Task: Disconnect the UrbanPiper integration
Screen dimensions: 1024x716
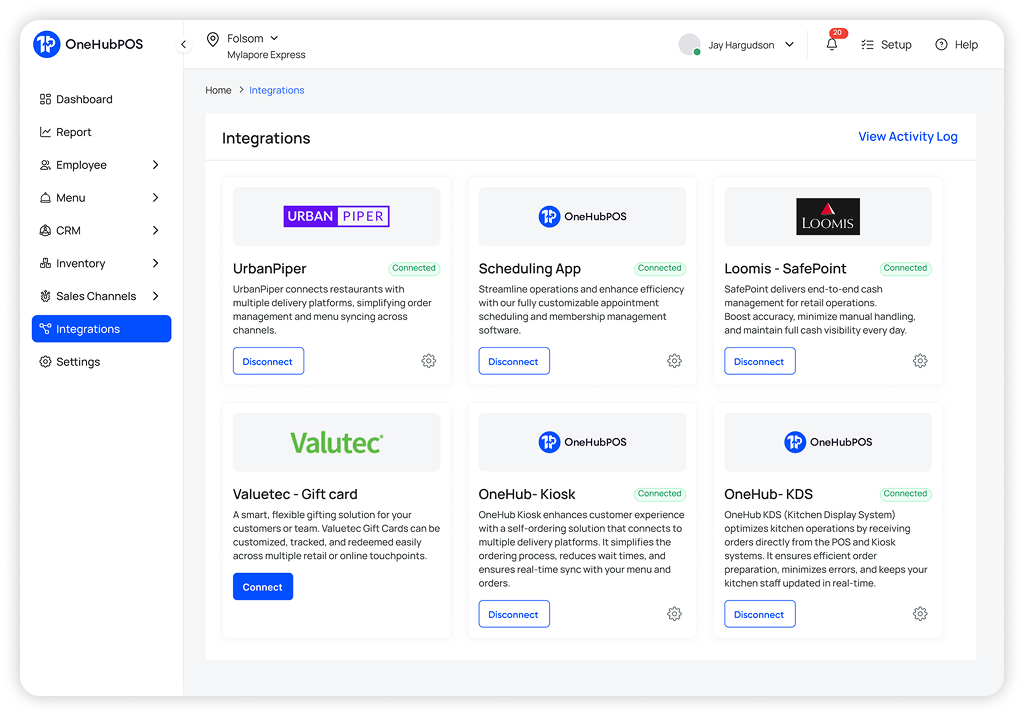Action: 268,361
